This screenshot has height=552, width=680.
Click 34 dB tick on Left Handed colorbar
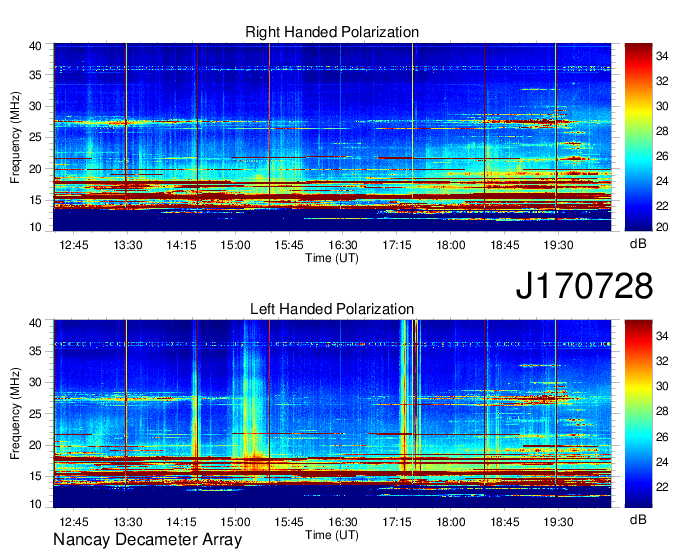click(x=662, y=336)
